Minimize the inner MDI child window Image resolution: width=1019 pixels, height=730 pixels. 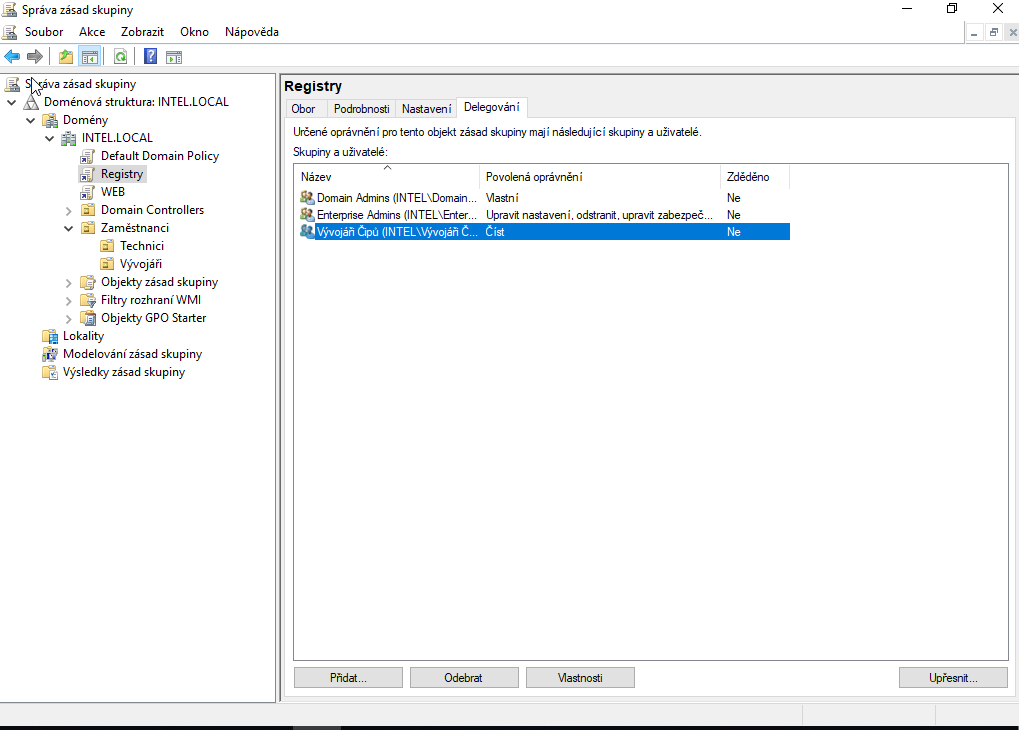974,33
